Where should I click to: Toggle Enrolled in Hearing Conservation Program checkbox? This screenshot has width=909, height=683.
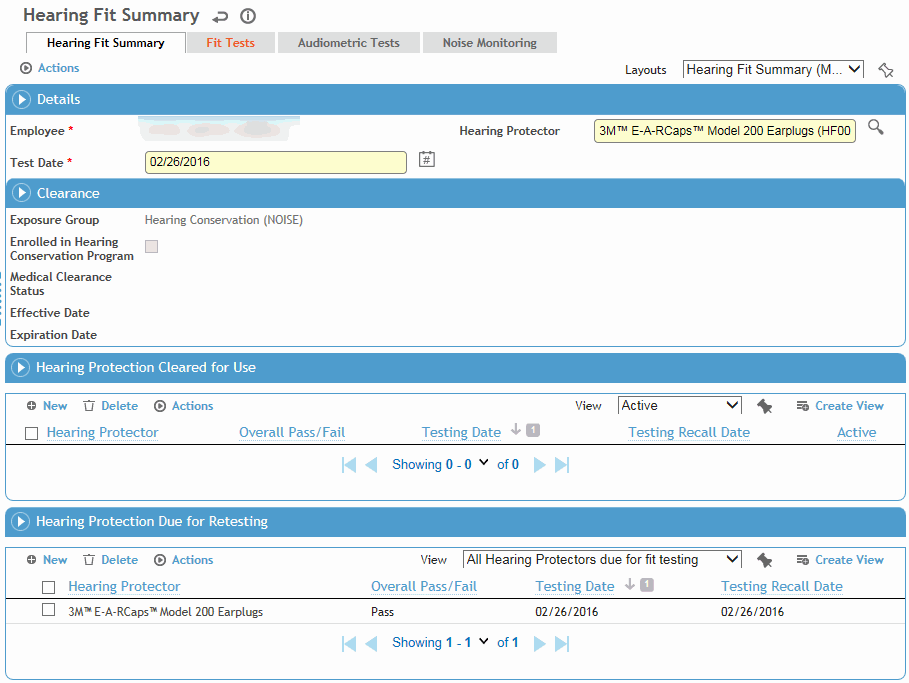tap(152, 247)
